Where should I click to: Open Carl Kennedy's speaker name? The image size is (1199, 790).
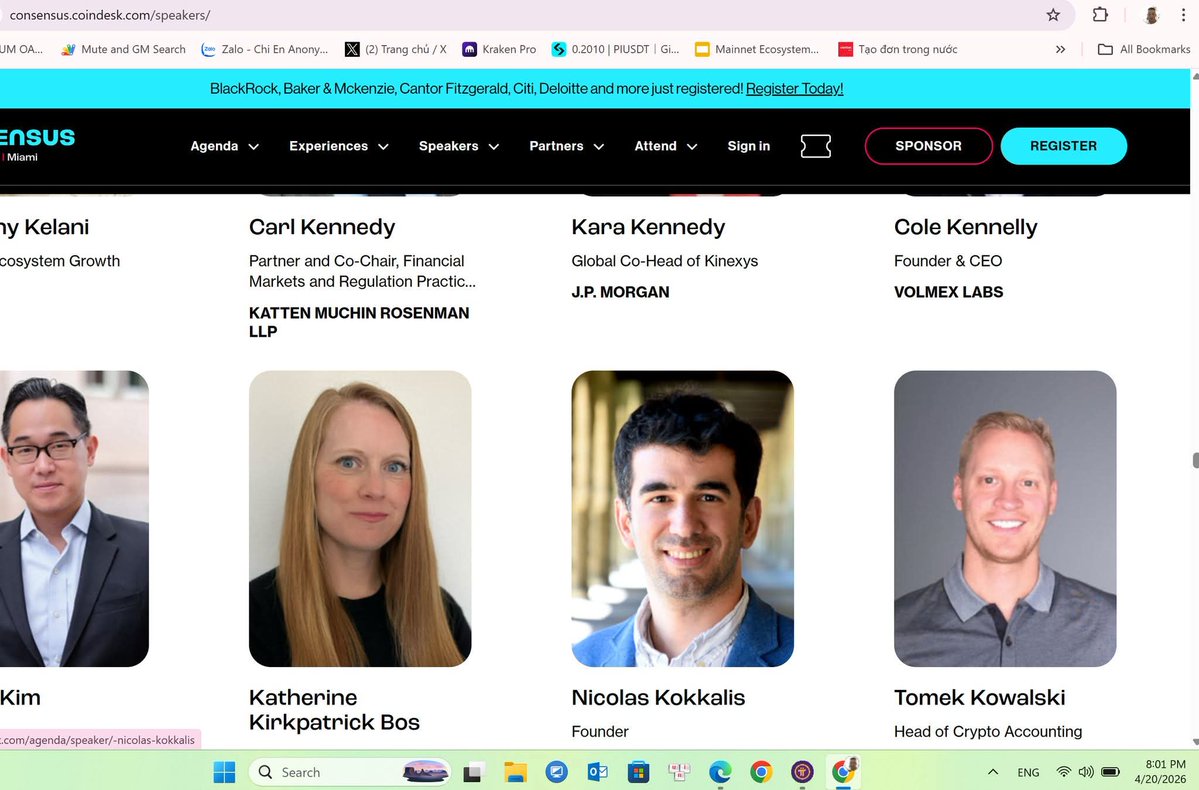tap(322, 227)
